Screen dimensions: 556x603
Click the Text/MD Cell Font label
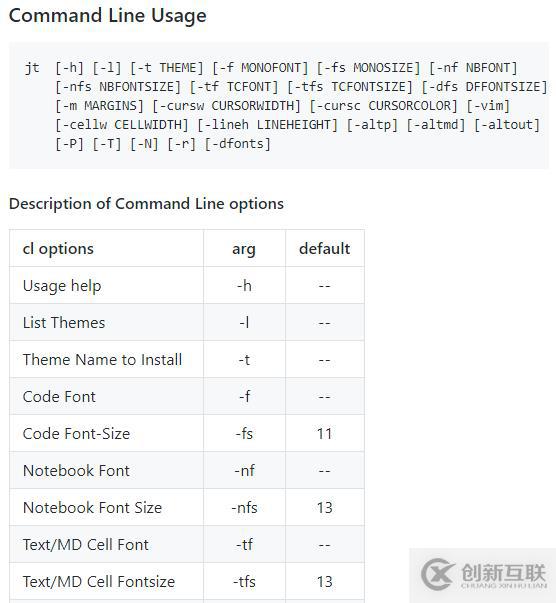tap(86, 545)
